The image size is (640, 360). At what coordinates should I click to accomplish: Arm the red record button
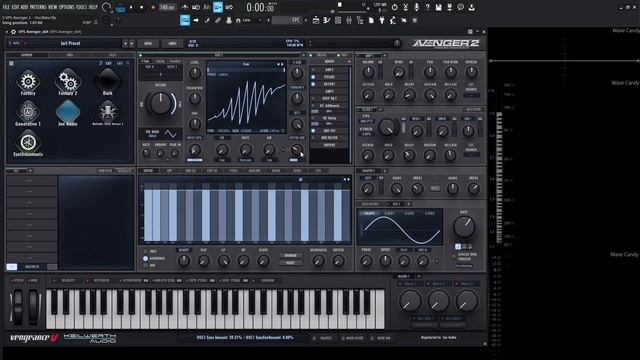[x=153, y=7]
